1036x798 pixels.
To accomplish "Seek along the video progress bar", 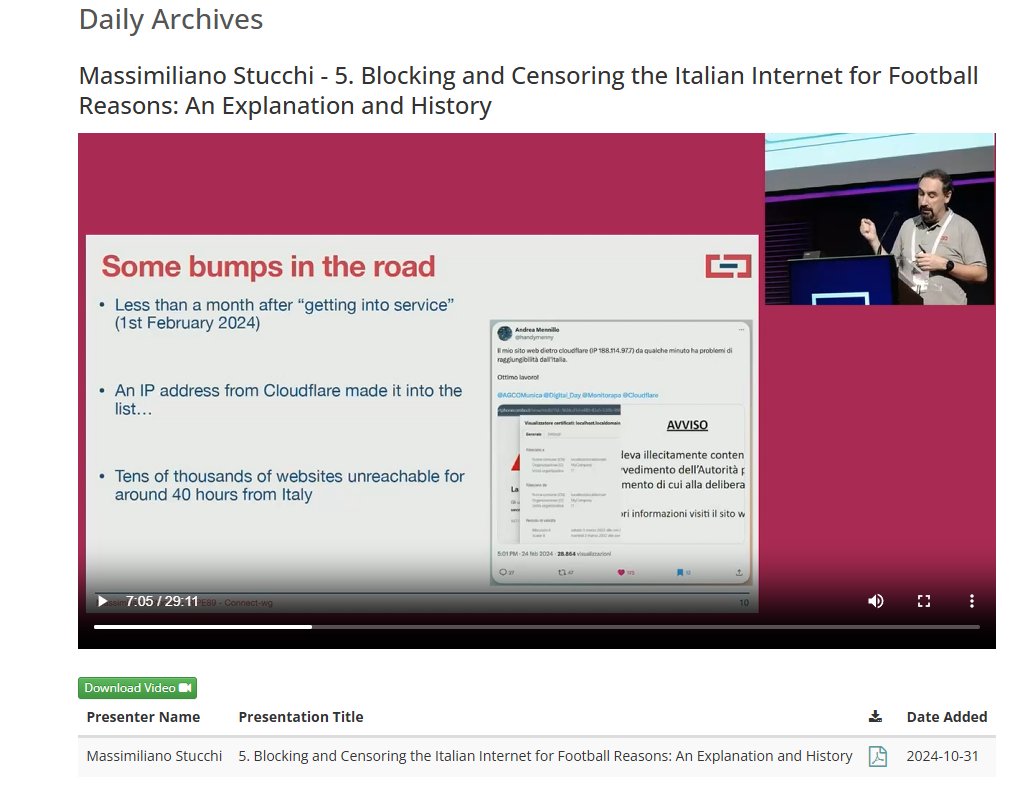I will click(536, 627).
